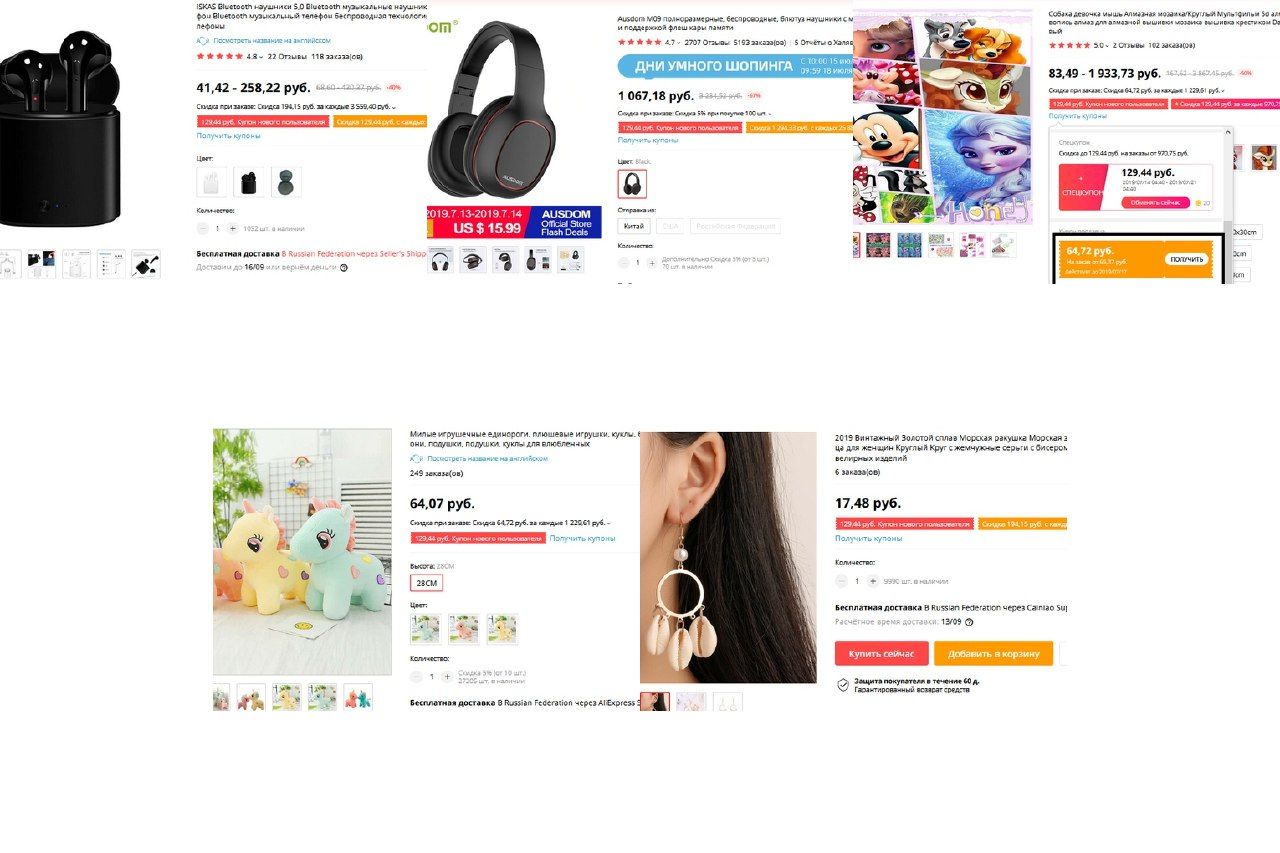Click the orange 'ПОЛУЧИТЬ' coupon button
Screen dimensions: 1280x853
pyautogui.click(x=1187, y=259)
